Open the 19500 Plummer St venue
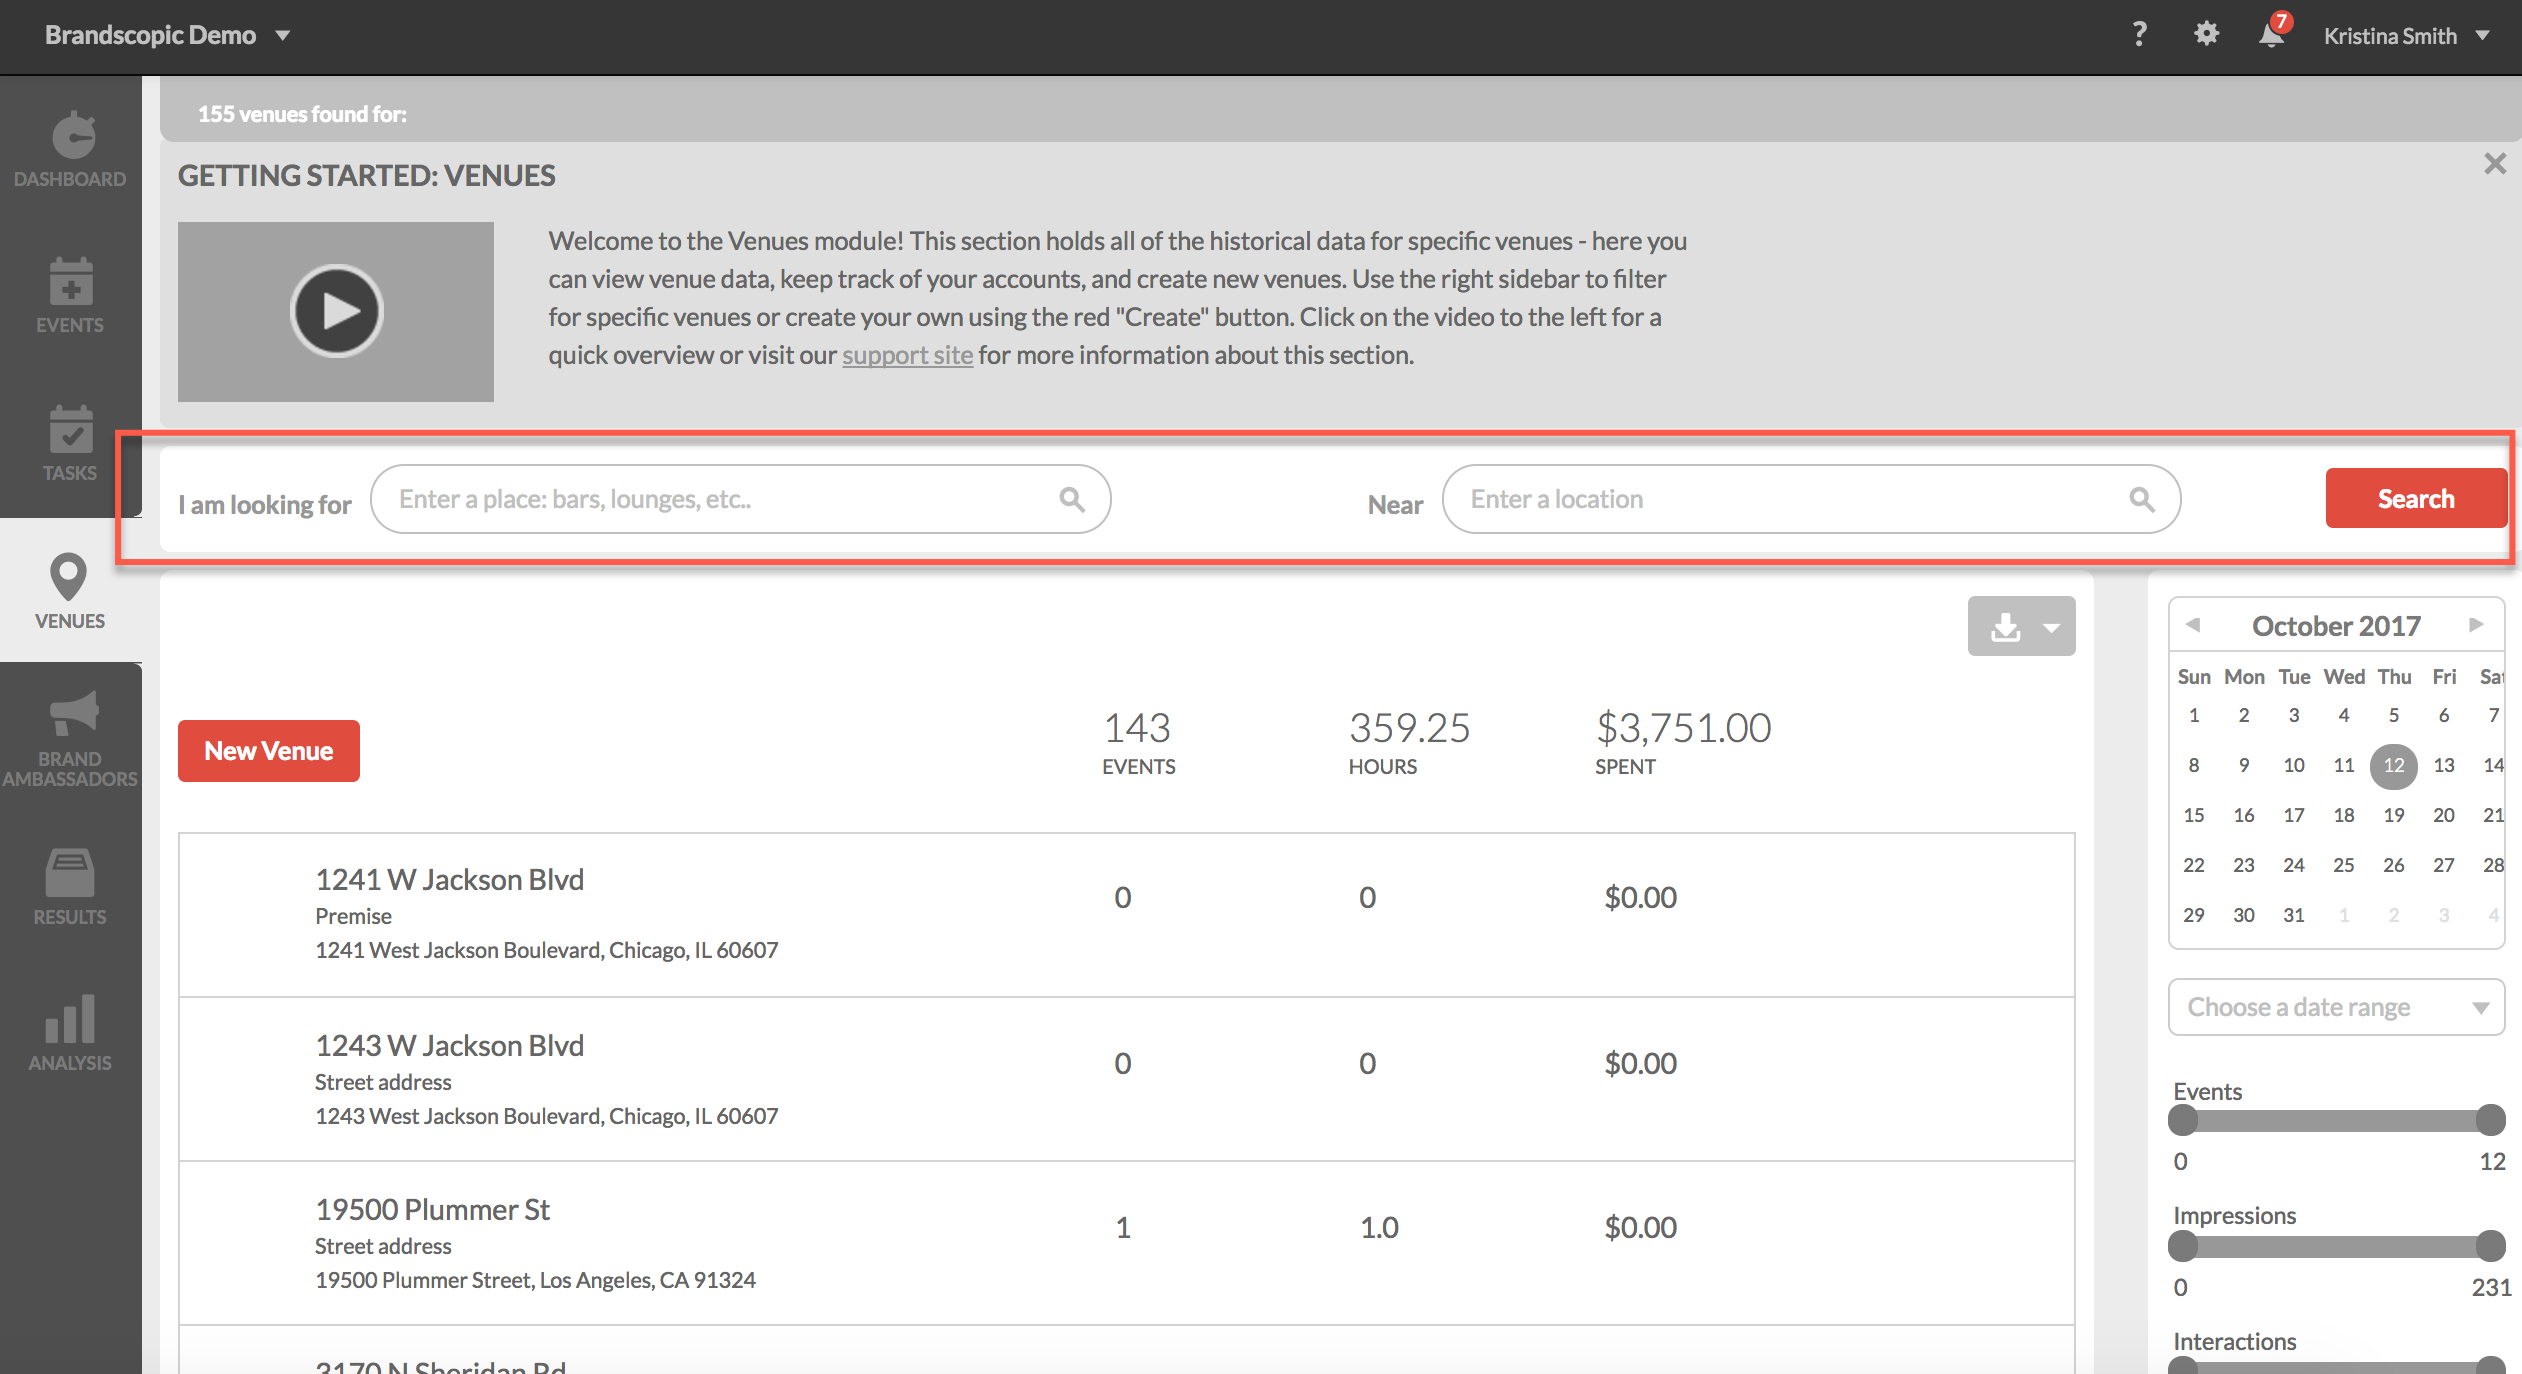 pyautogui.click(x=432, y=1209)
